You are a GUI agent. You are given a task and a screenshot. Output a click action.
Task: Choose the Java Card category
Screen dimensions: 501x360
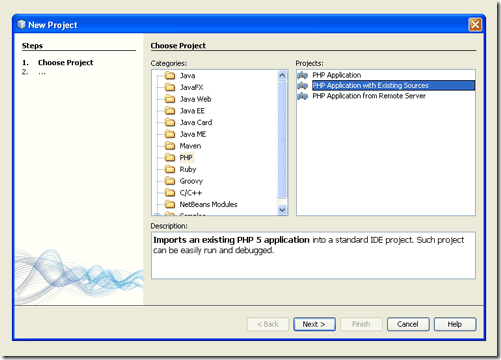pyautogui.click(x=196, y=122)
